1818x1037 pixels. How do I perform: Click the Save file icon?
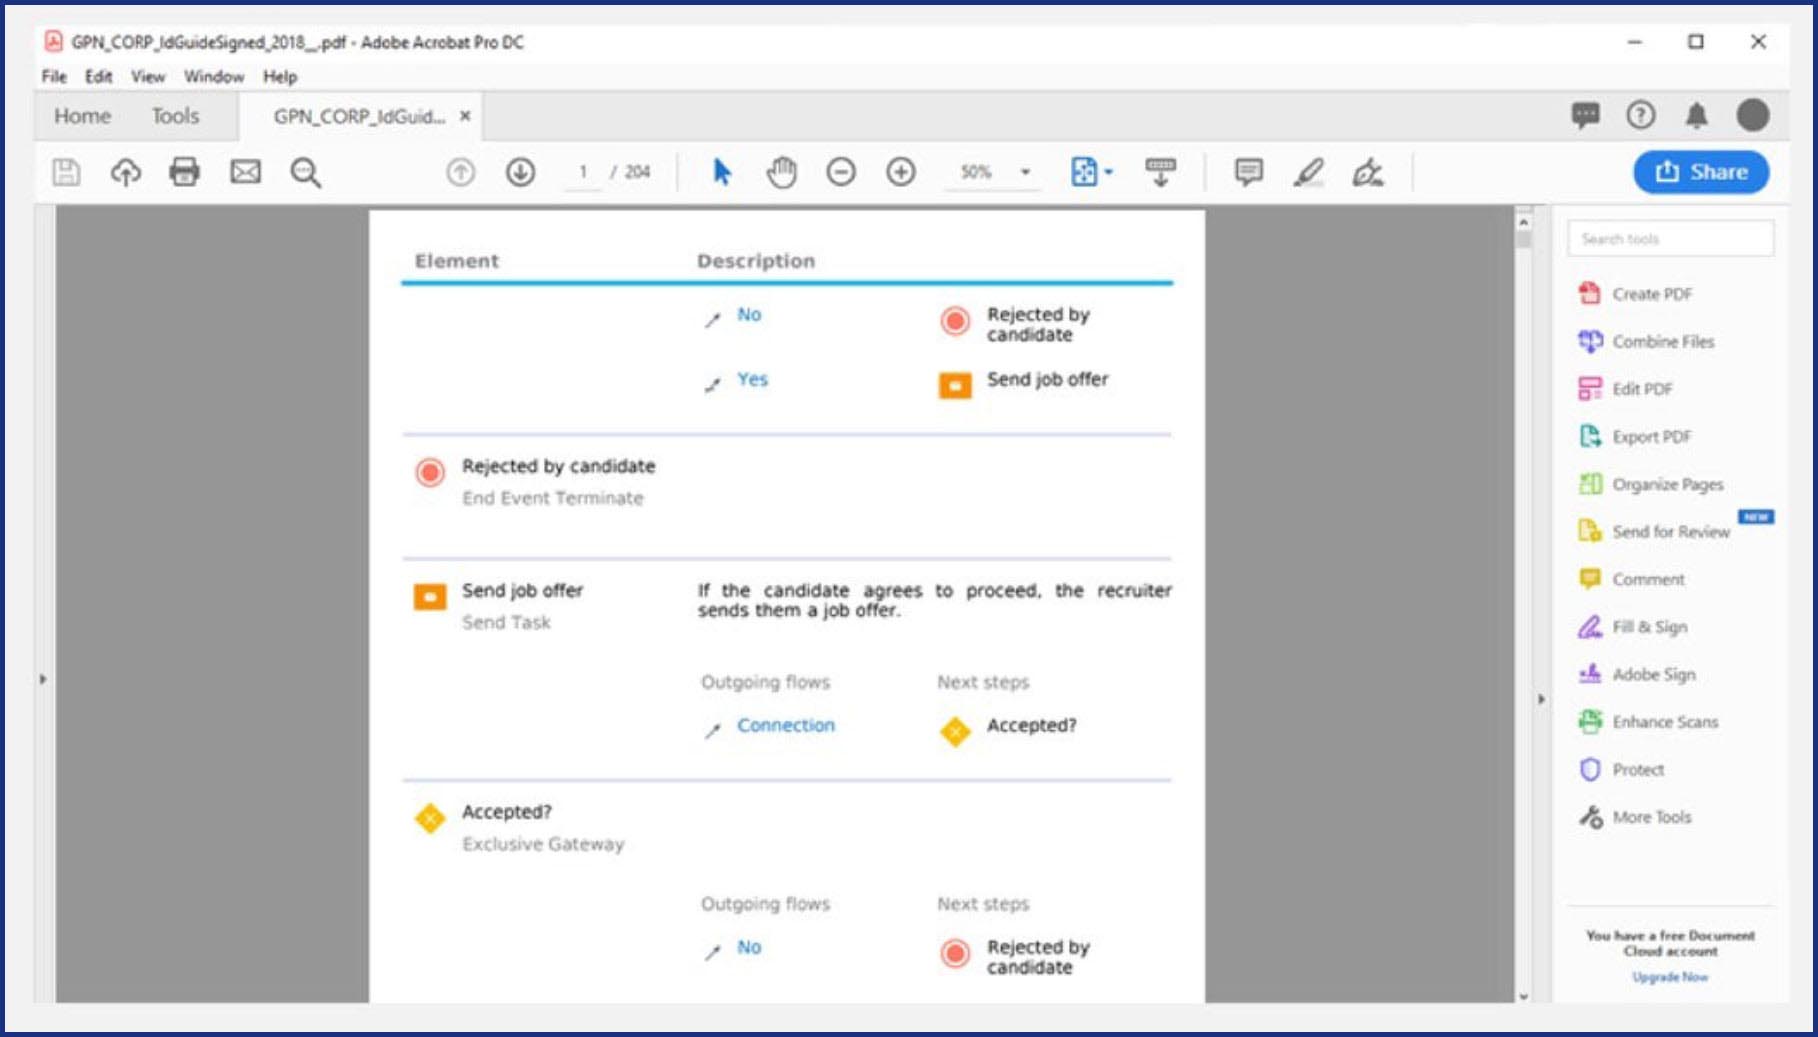66,172
